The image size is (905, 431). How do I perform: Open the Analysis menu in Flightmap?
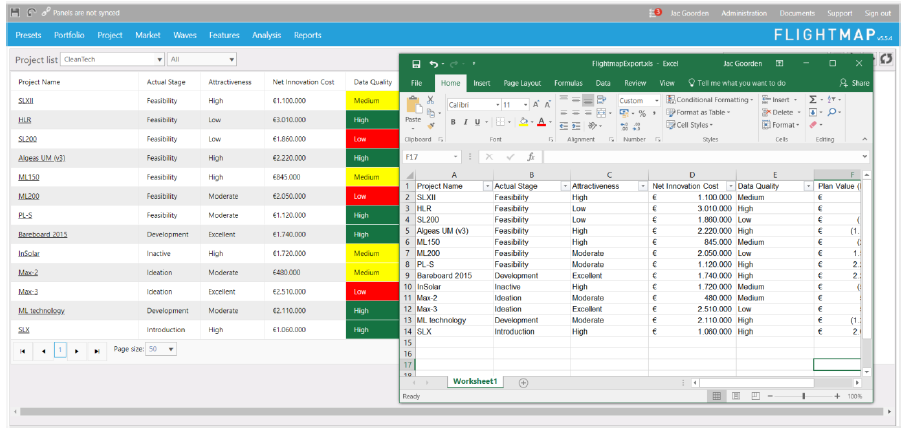click(267, 35)
